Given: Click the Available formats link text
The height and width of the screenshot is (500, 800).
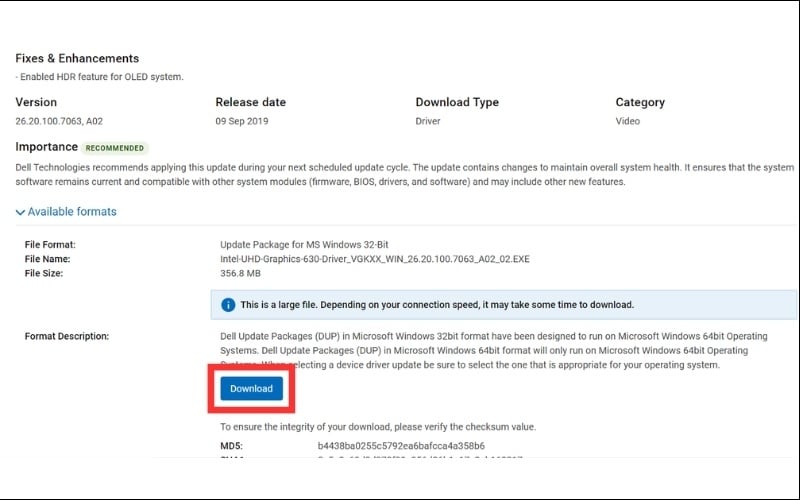Looking at the screenshot, I should click(x=72, y=212).
